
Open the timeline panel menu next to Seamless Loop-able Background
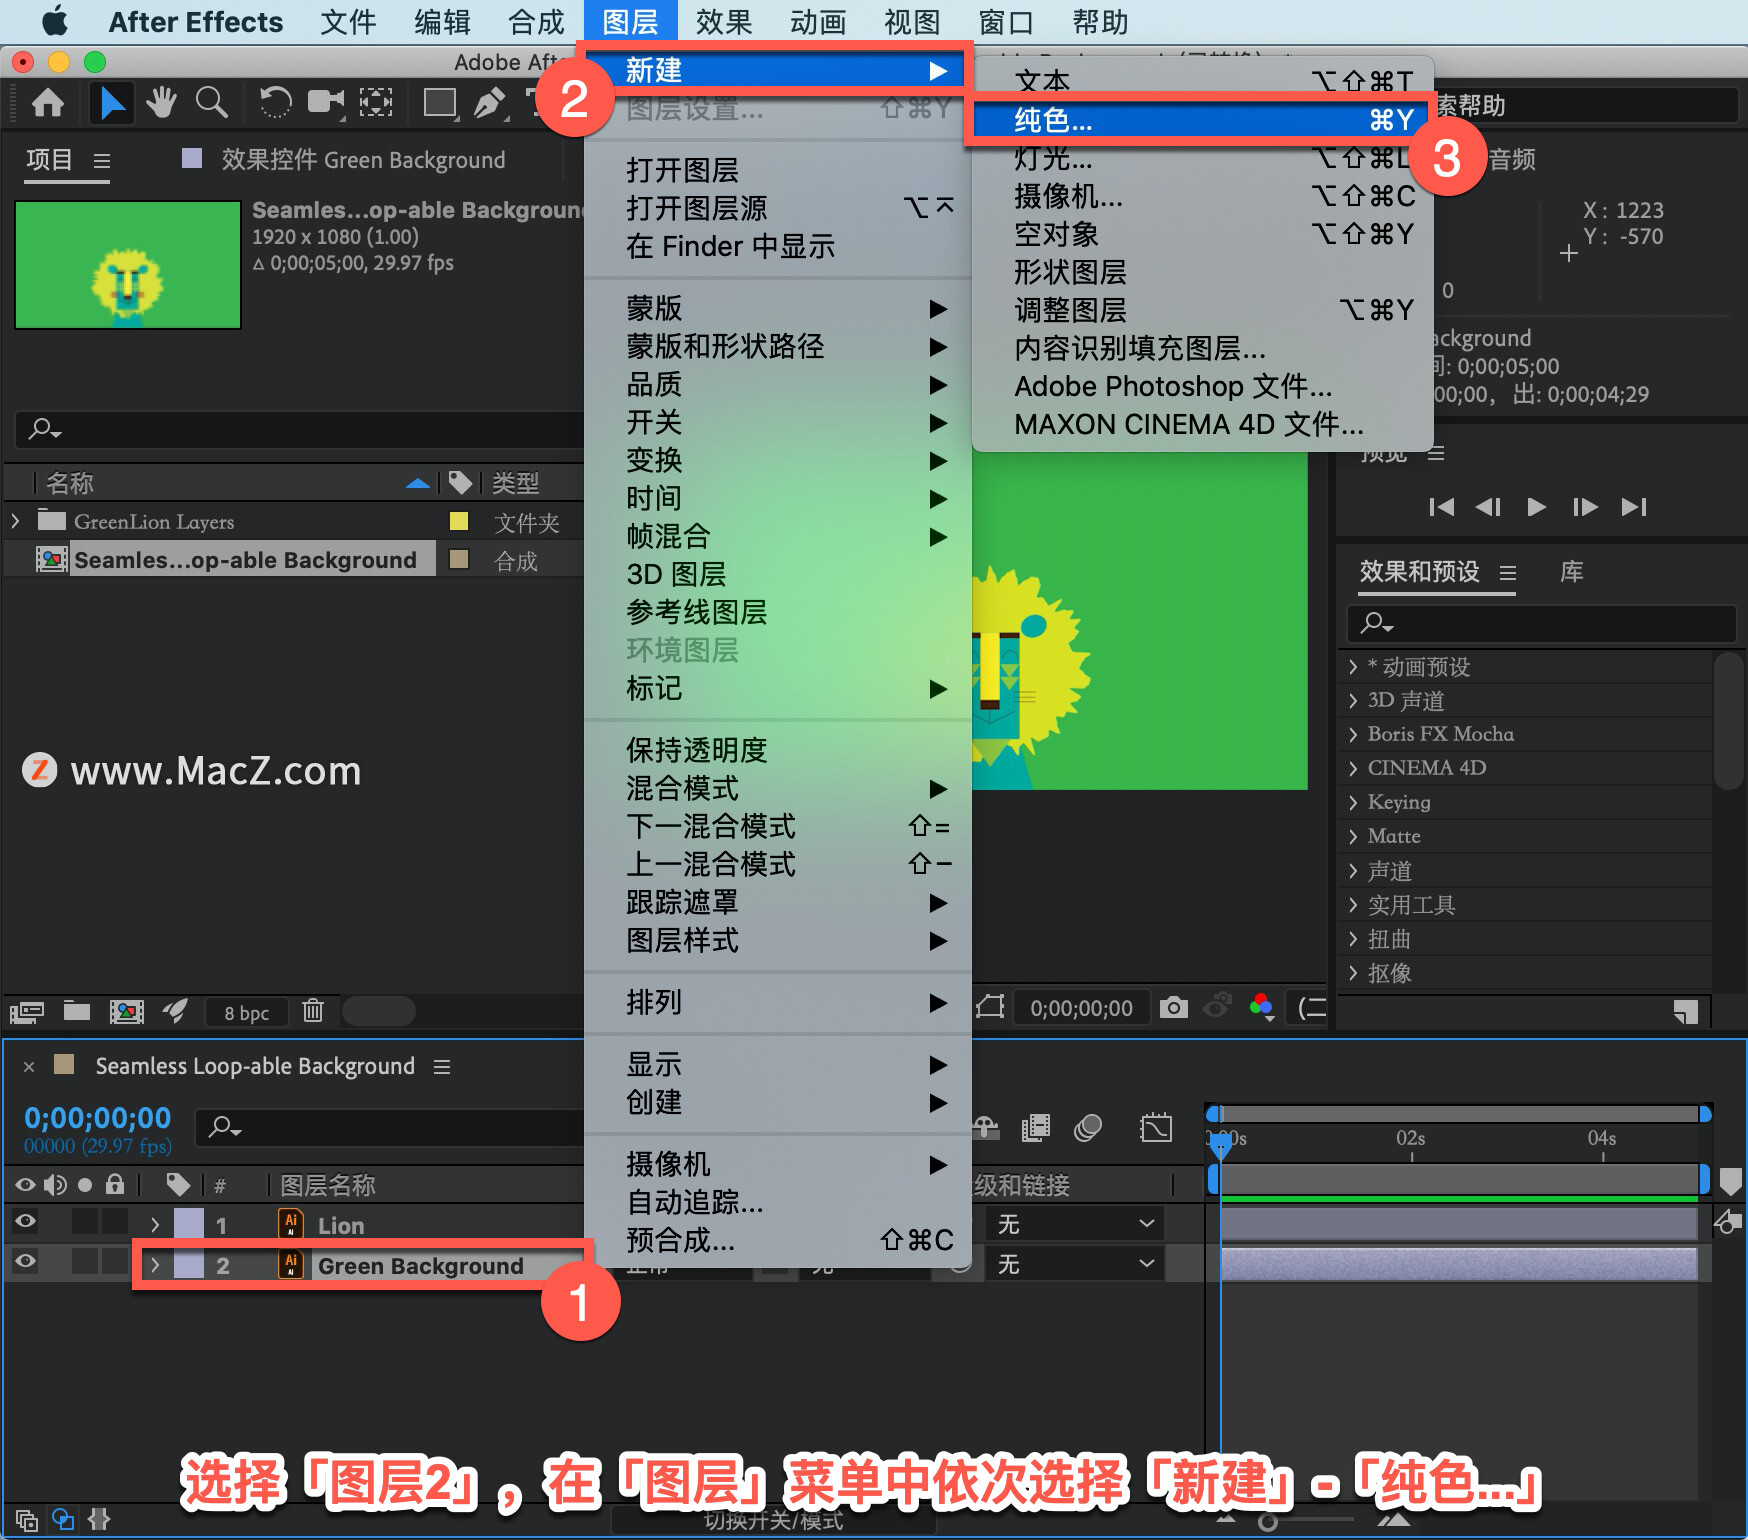coord(442,1067)
